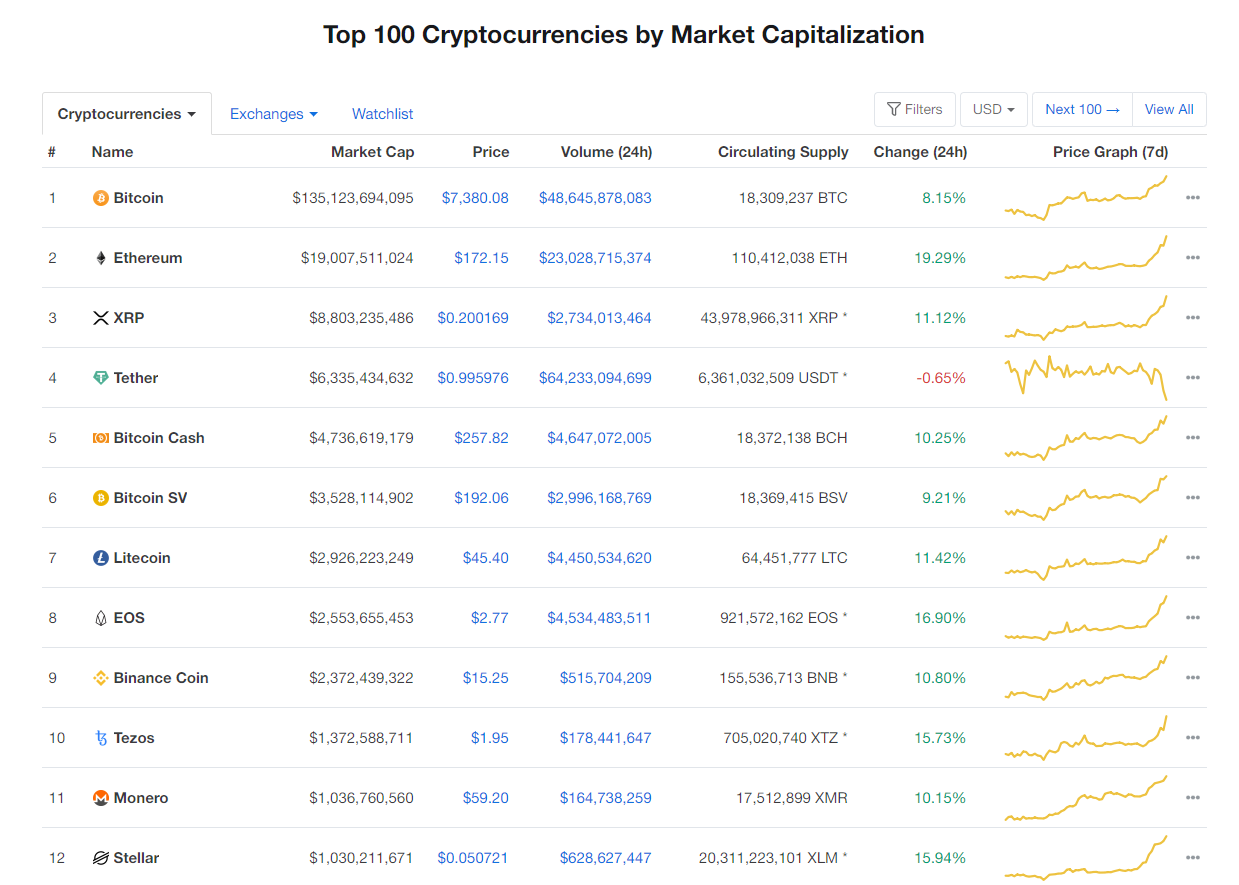This screenshot has height=885, width=1239.
Task: Sort by the Name column header
Action: click(112, 152)
